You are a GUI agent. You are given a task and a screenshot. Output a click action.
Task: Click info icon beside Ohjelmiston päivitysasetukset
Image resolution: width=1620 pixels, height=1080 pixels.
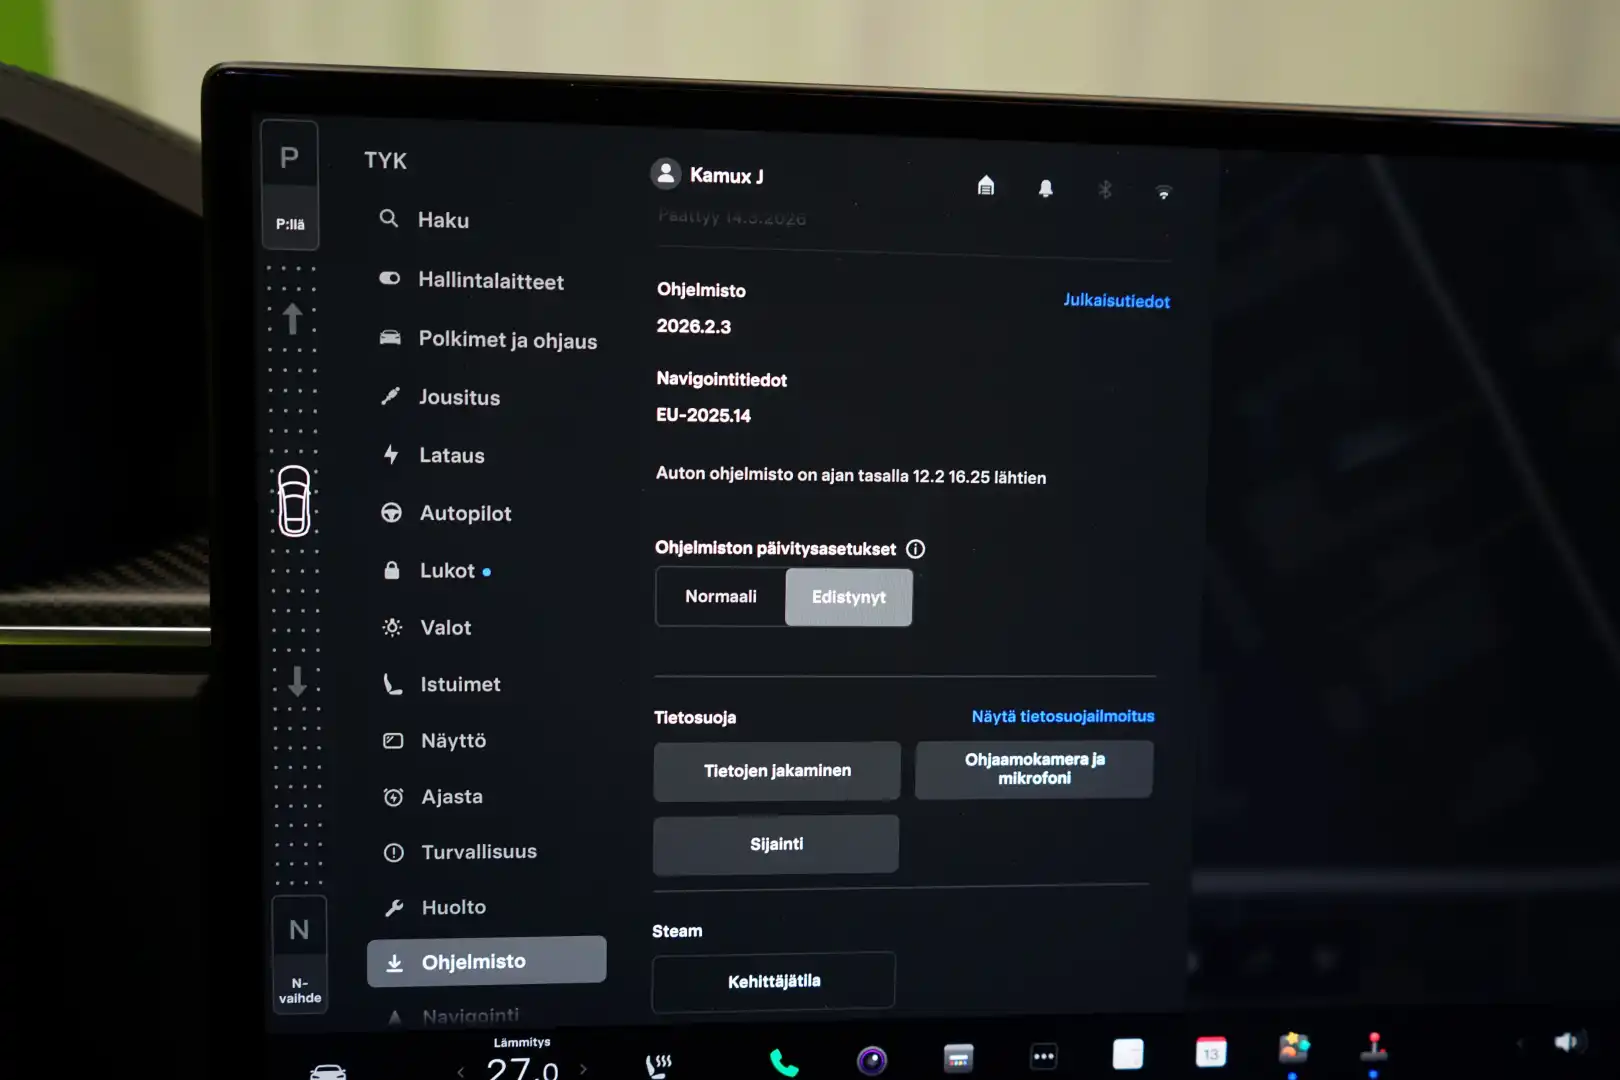[915, 548]
